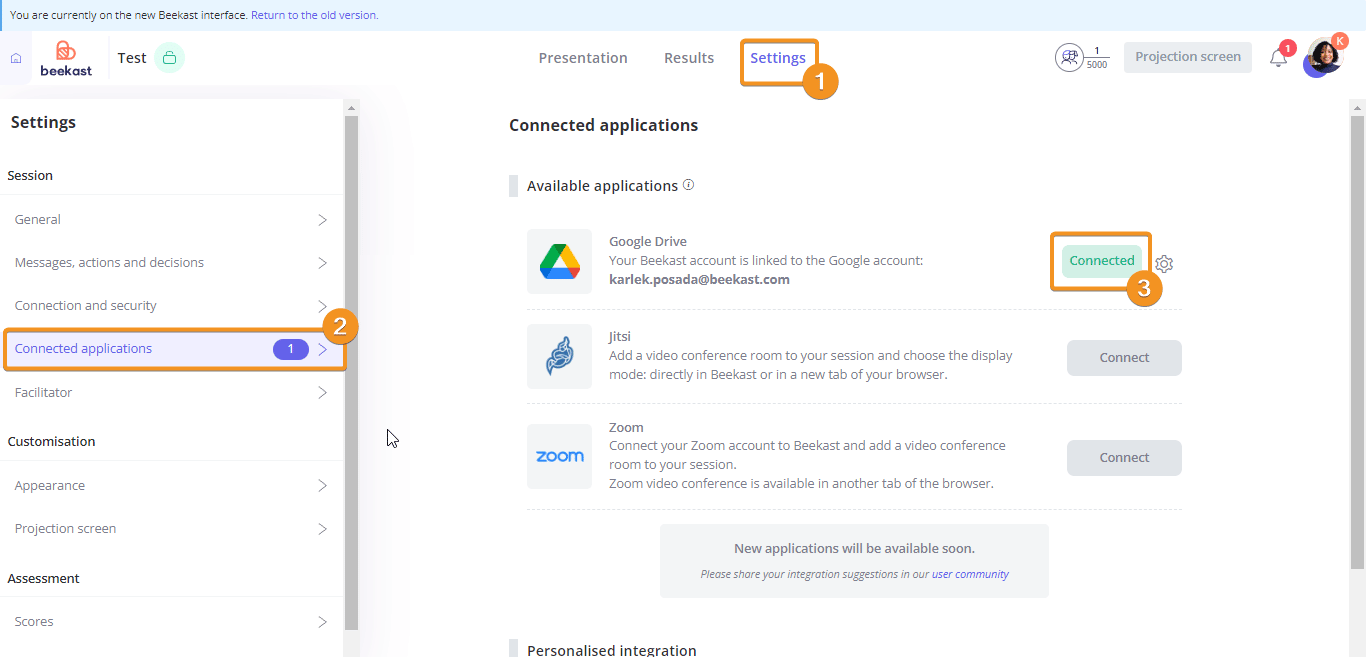The height and width of the screenshot is (657, 1366).
Task: Click the sidebar scrollbar
Action: (x=351, y=372)
